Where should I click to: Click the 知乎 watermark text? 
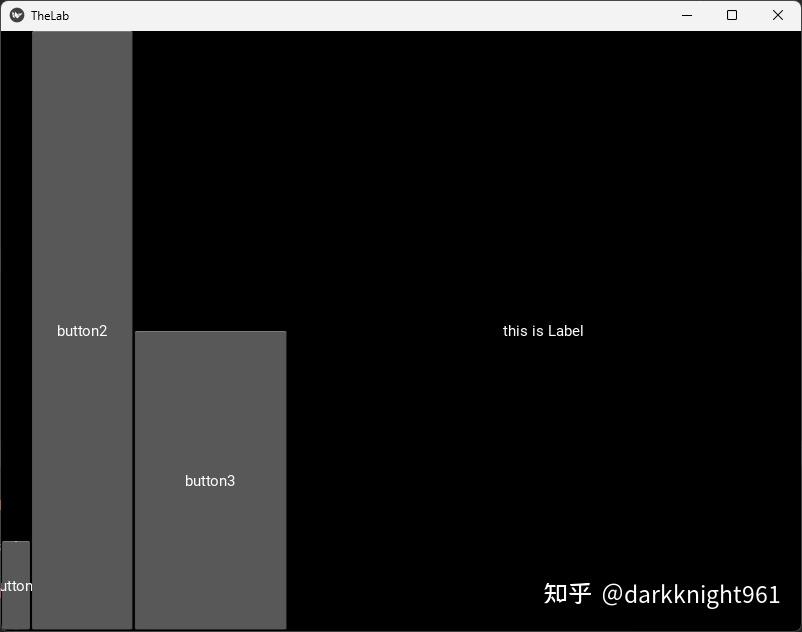click(x=566, y=594)
